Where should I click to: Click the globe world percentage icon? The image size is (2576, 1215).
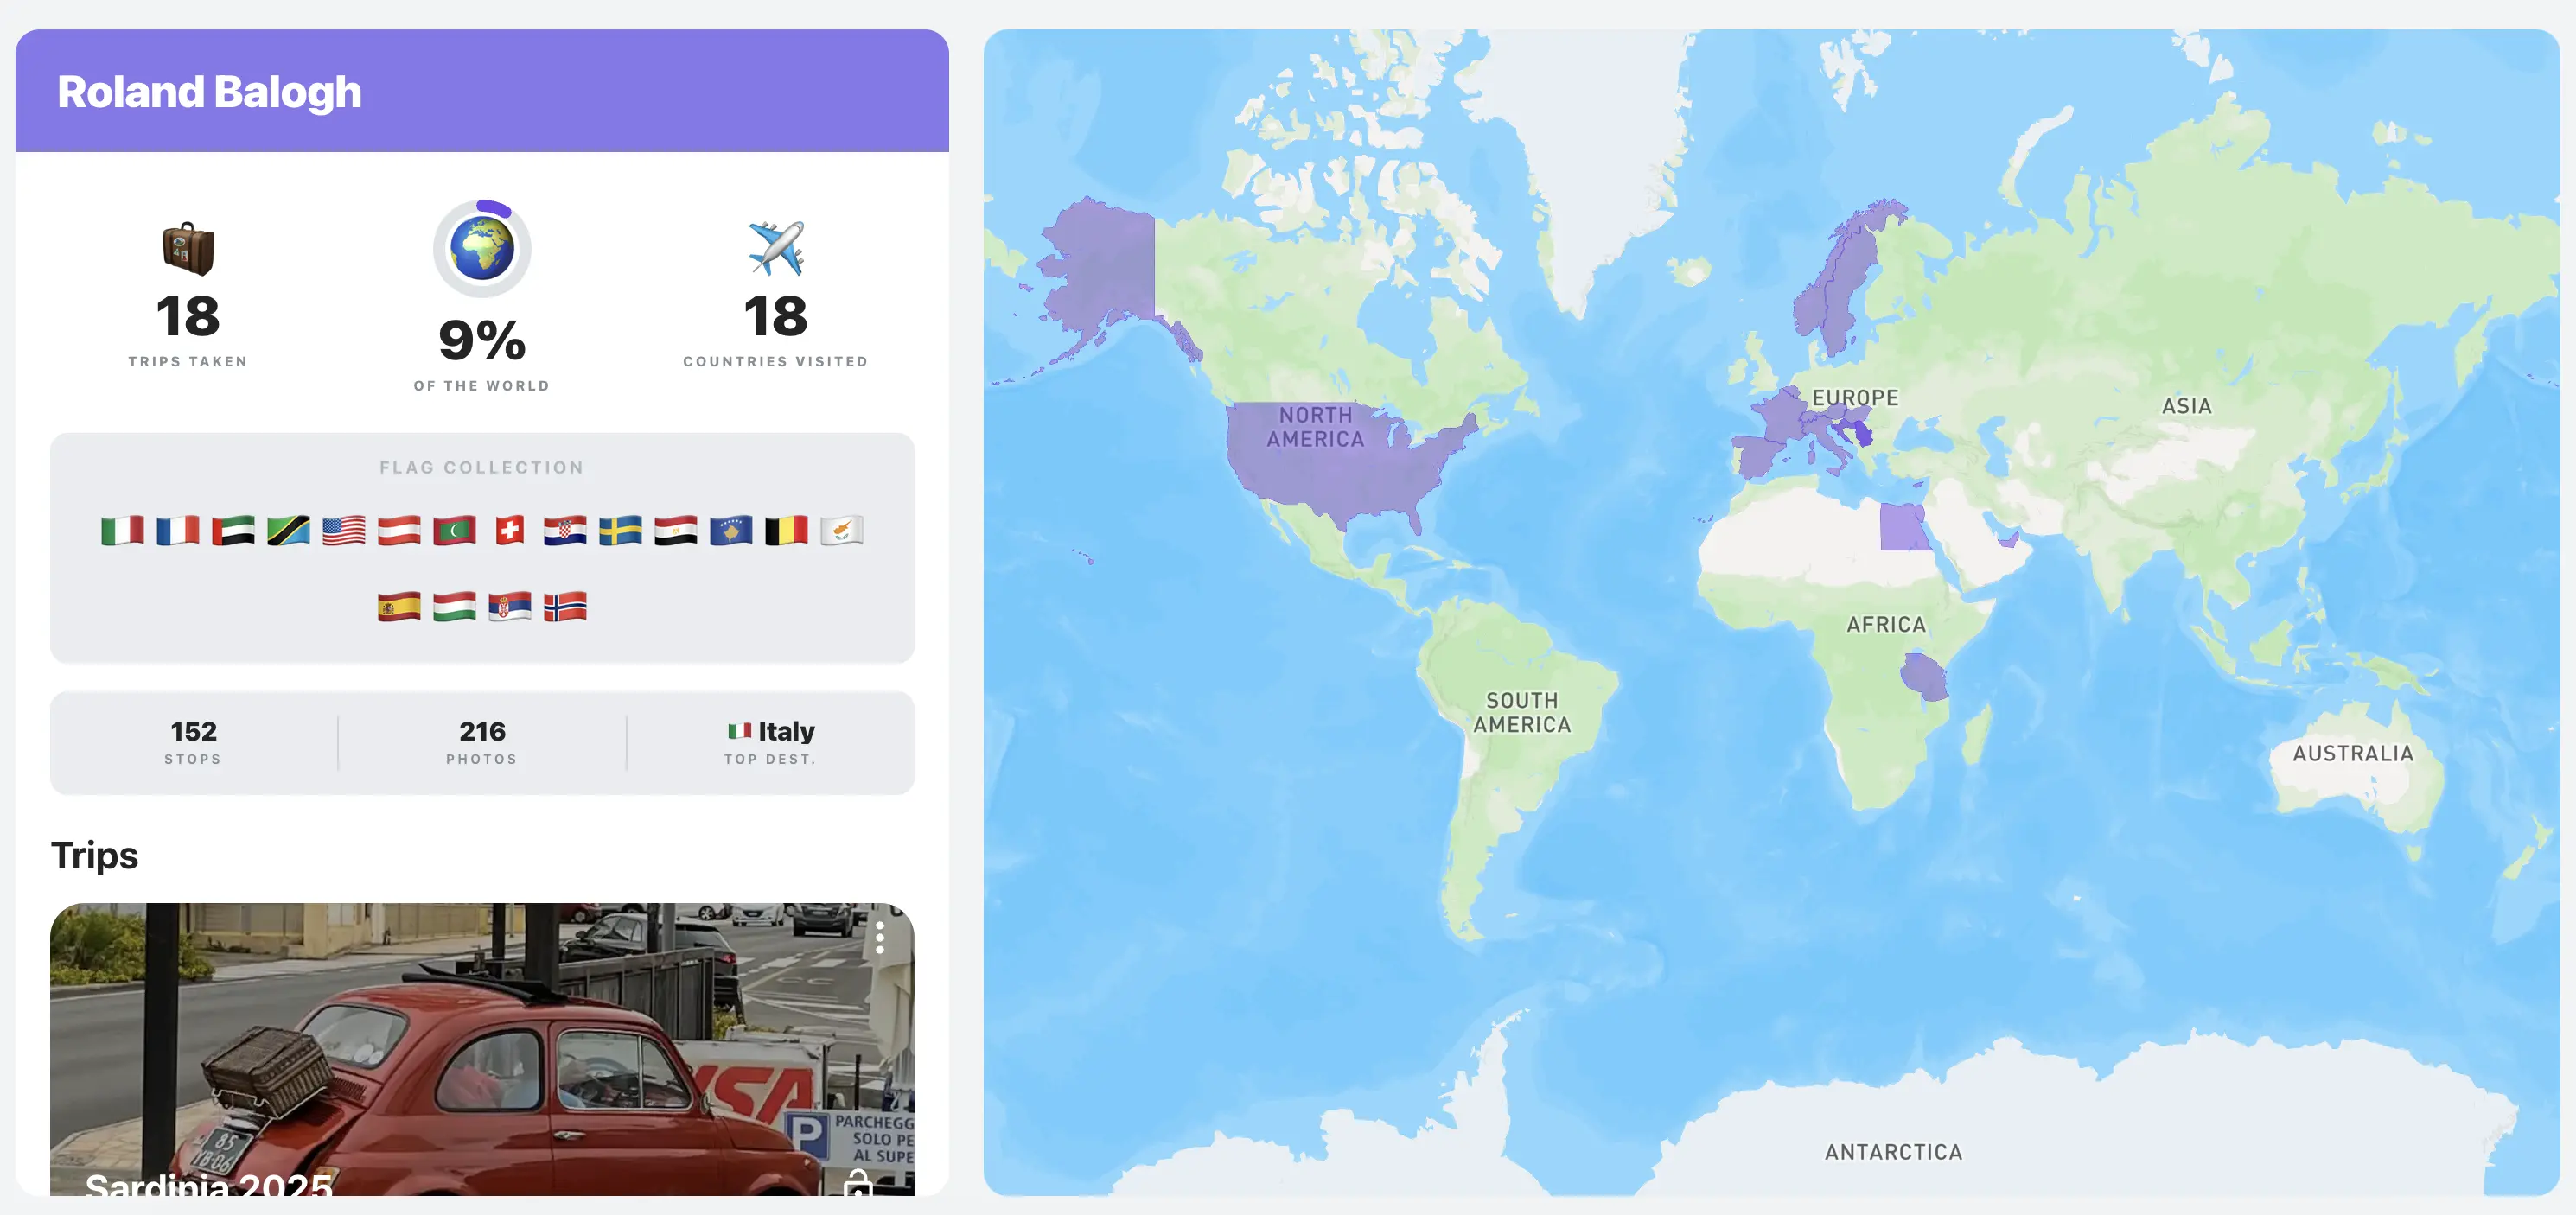[x=482, y=249]
